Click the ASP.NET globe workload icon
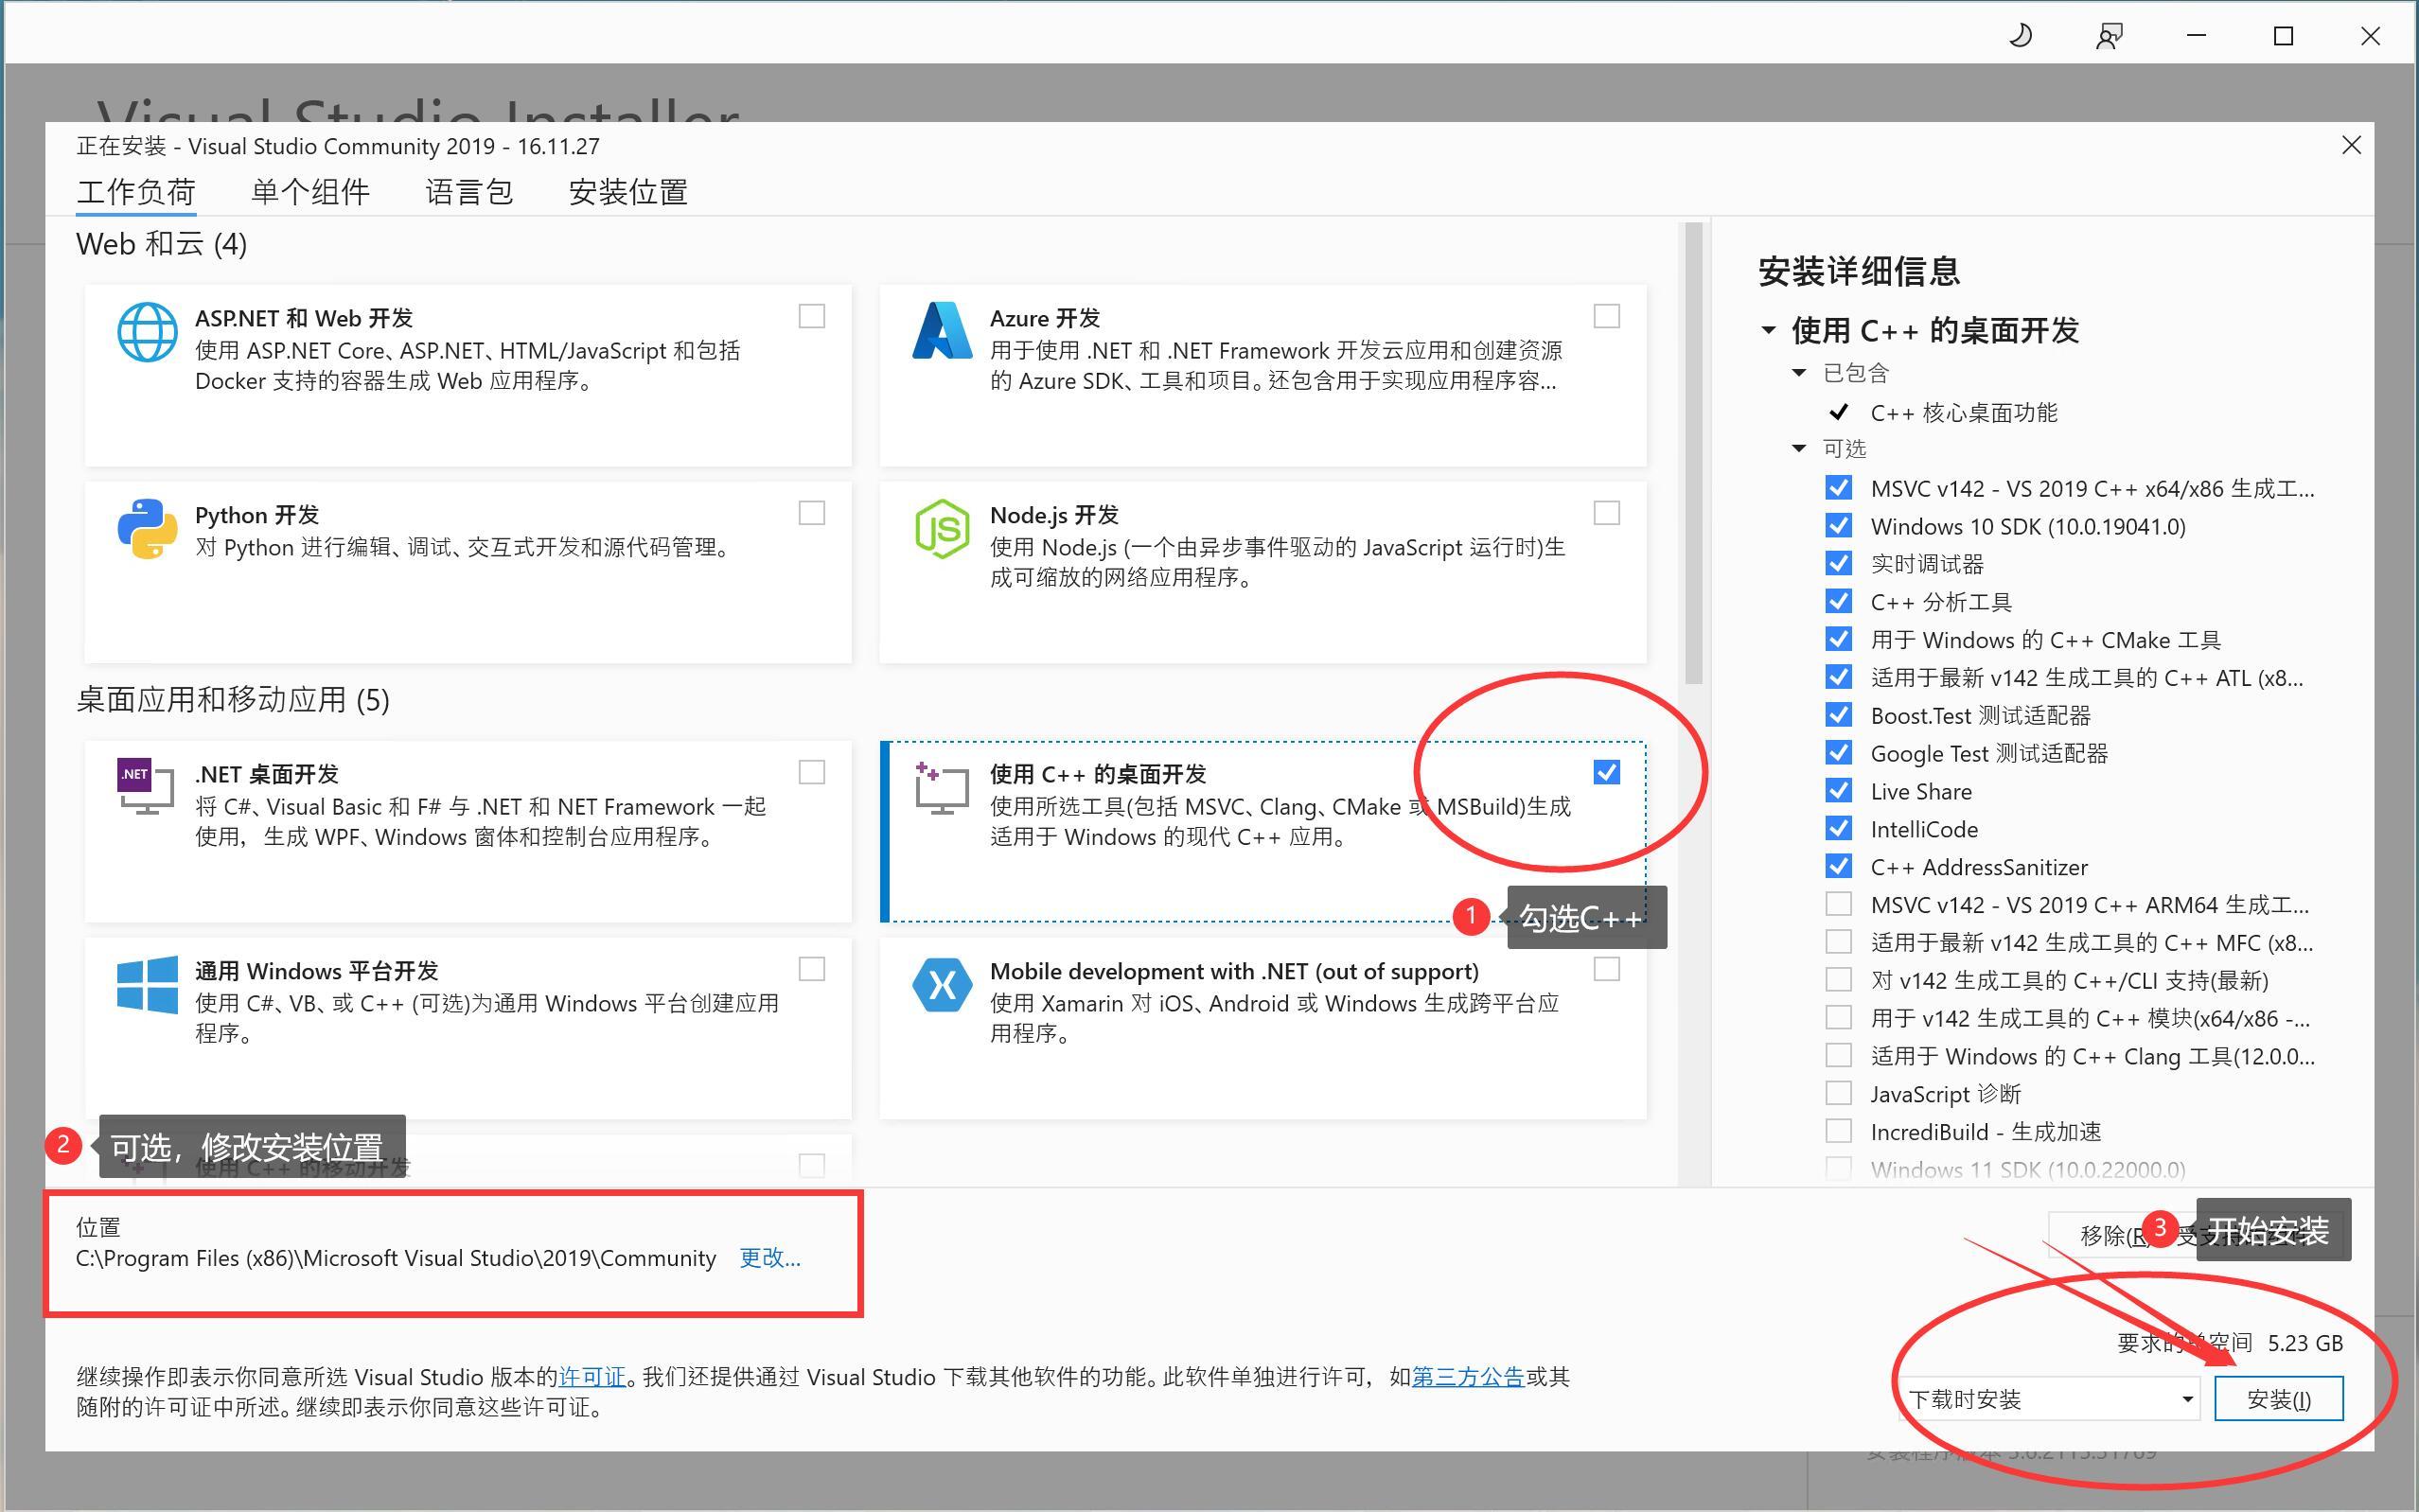This screenshot has height=1512, width=2419. pyautogui.click(x=147, y=332)
